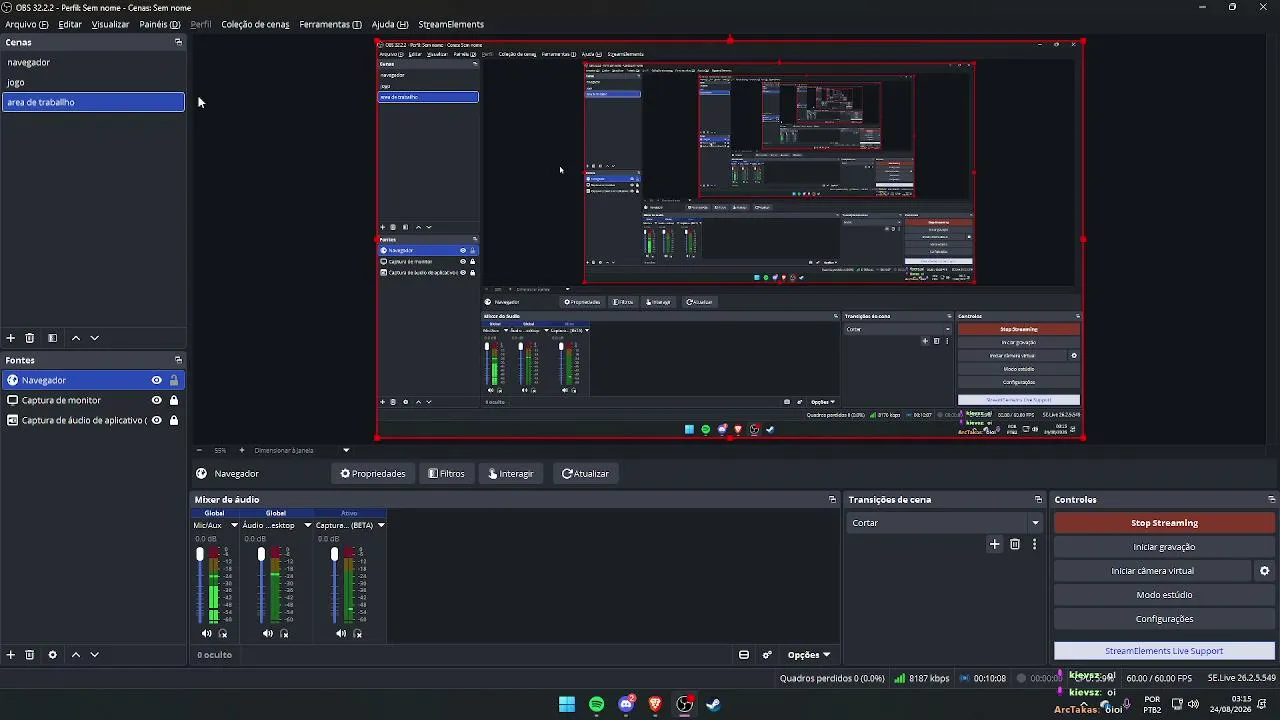Open Discord from the taskbar
Screen dimensions: 1280x720
tap(626, 705)
